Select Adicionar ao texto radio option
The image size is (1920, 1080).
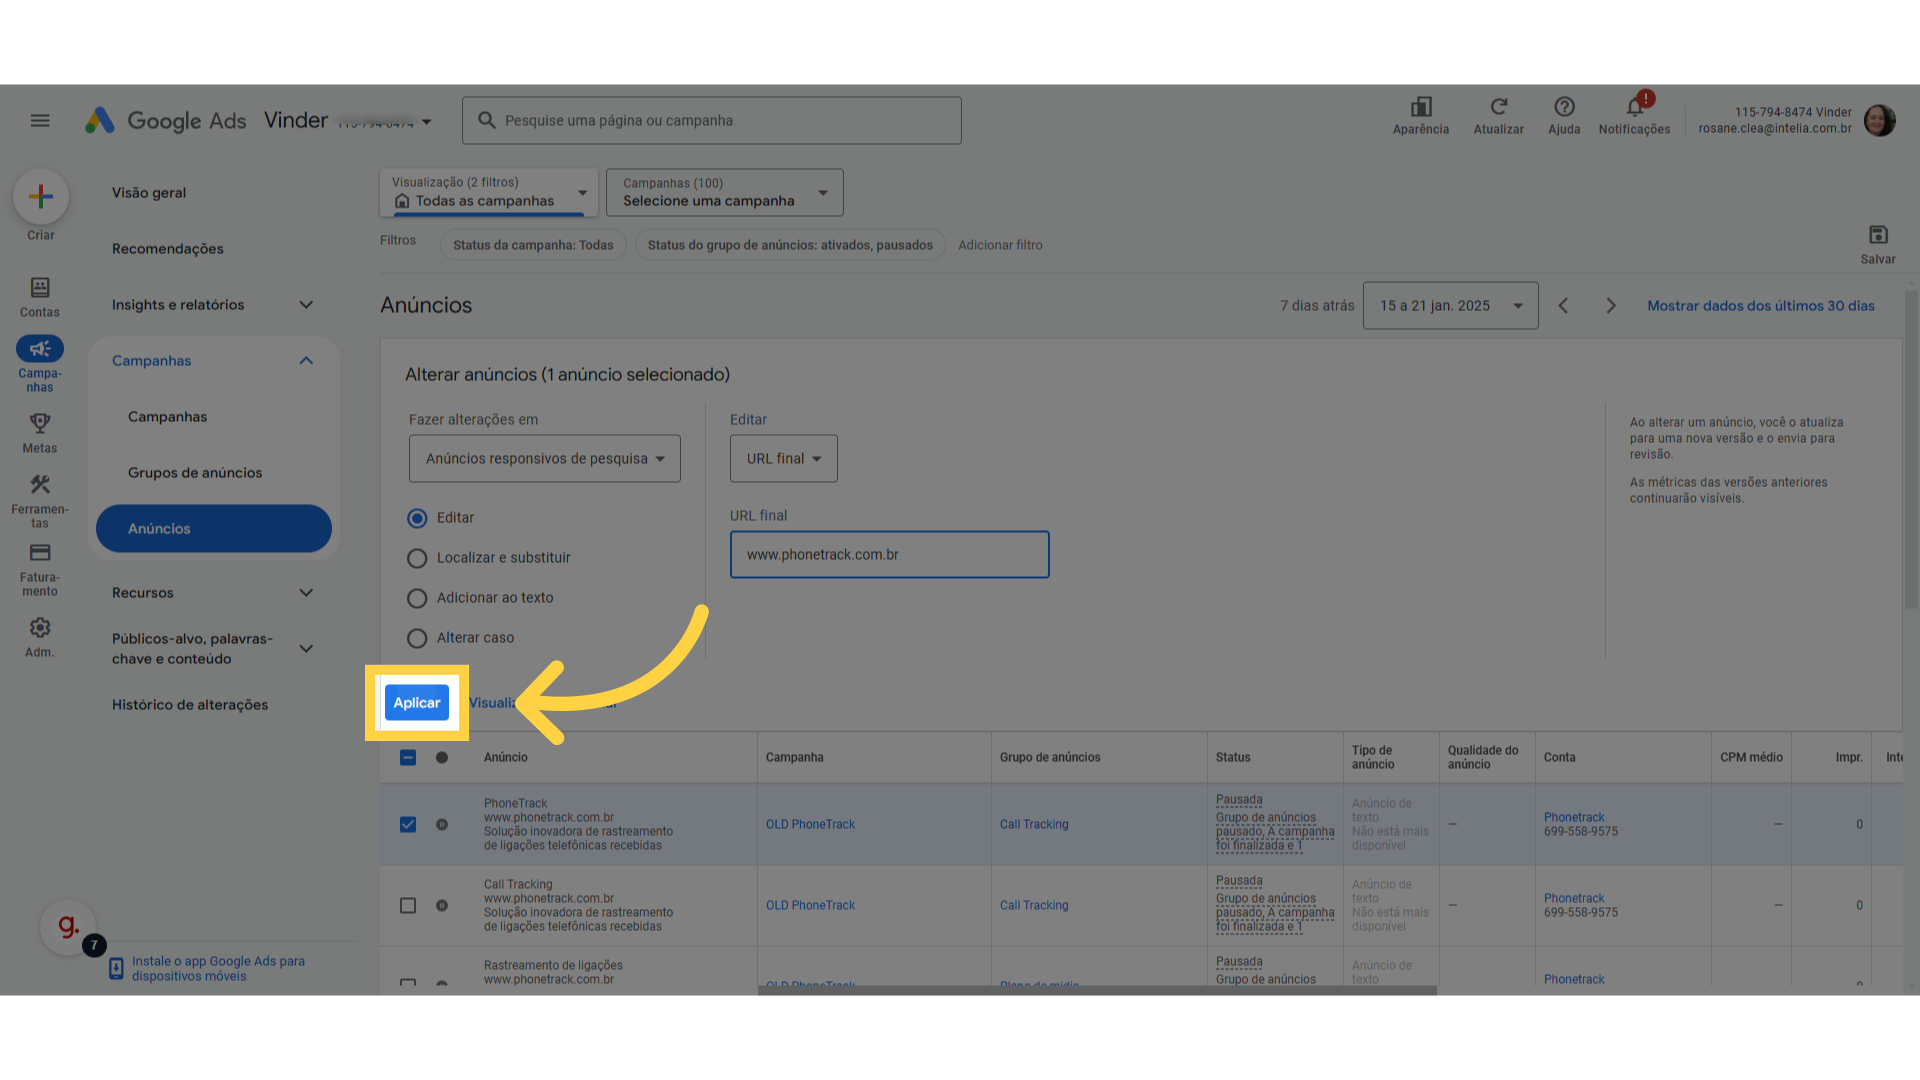click(417, 598)
